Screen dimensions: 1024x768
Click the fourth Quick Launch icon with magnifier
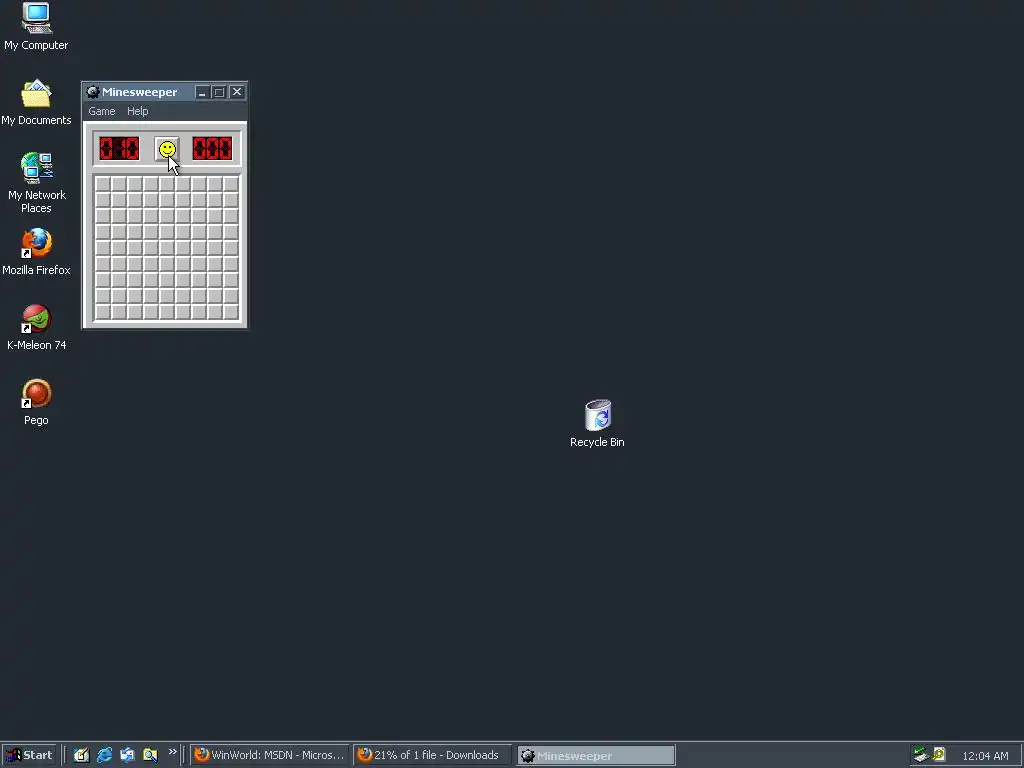coord(150,755)
